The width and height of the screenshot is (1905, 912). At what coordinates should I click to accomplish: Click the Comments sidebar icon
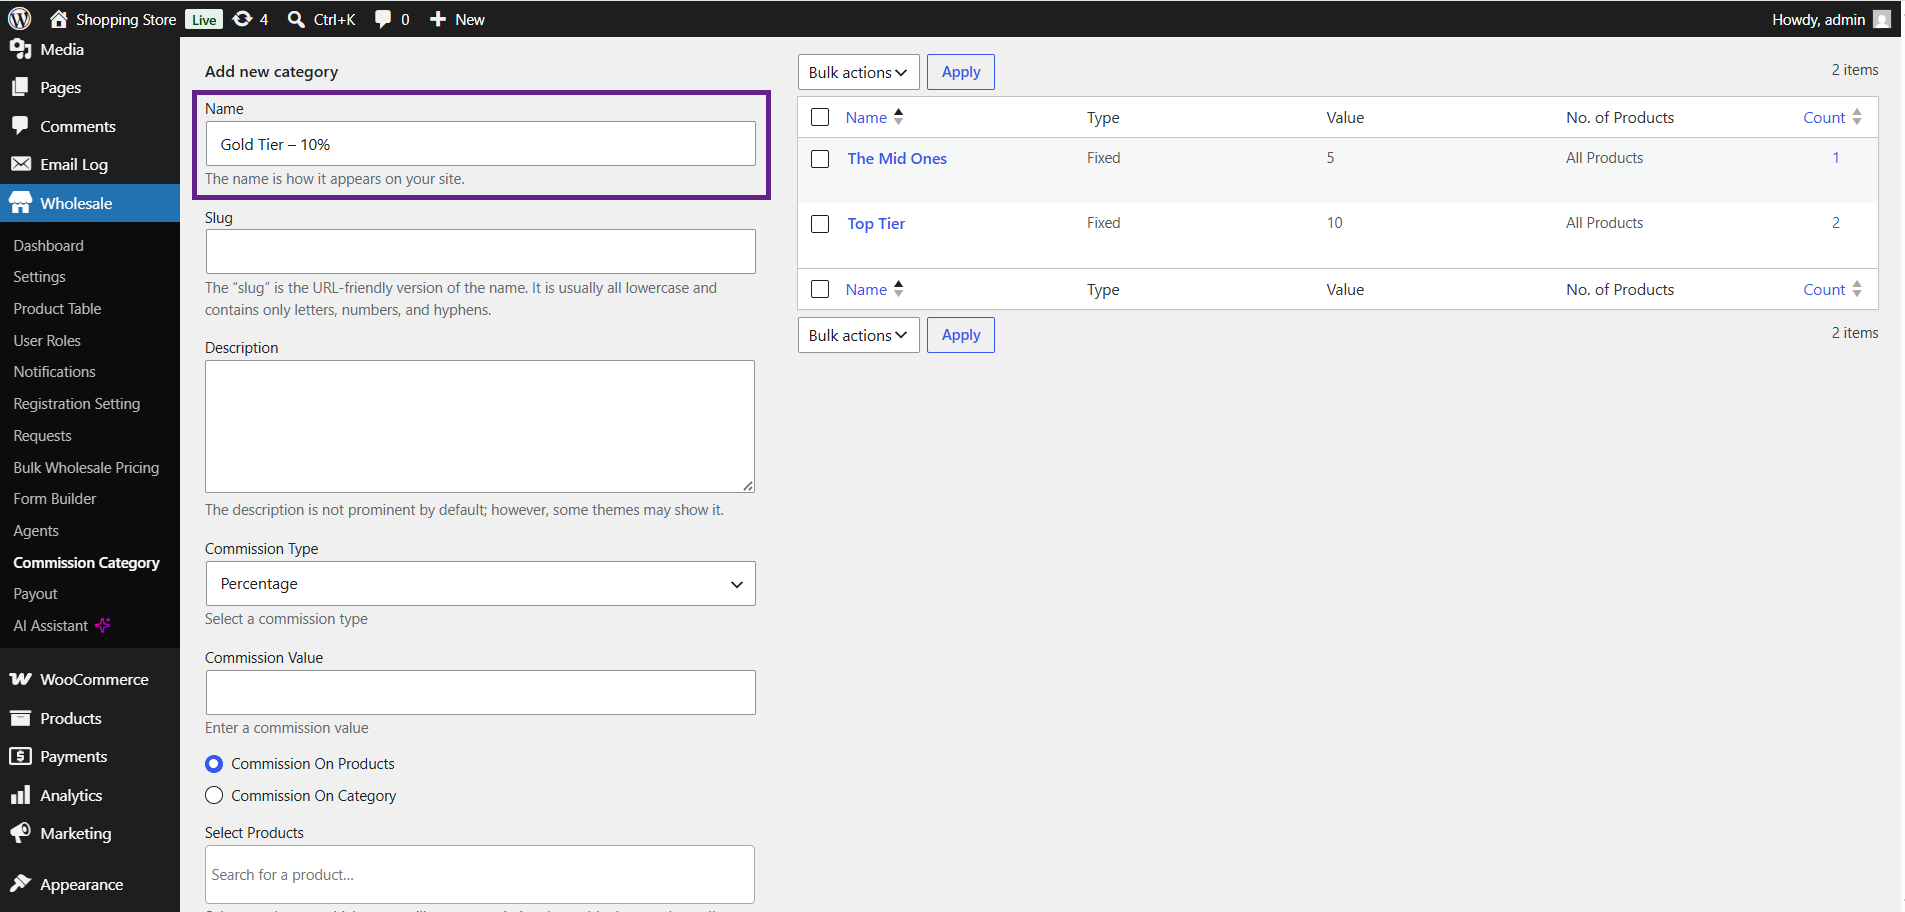[x=20, y=126]
